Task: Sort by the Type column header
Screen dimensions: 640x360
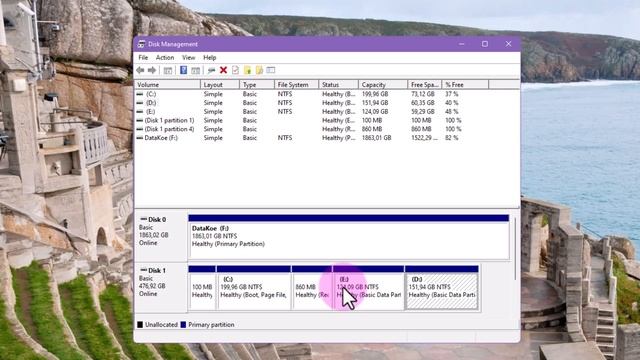Action: (257, 85)
